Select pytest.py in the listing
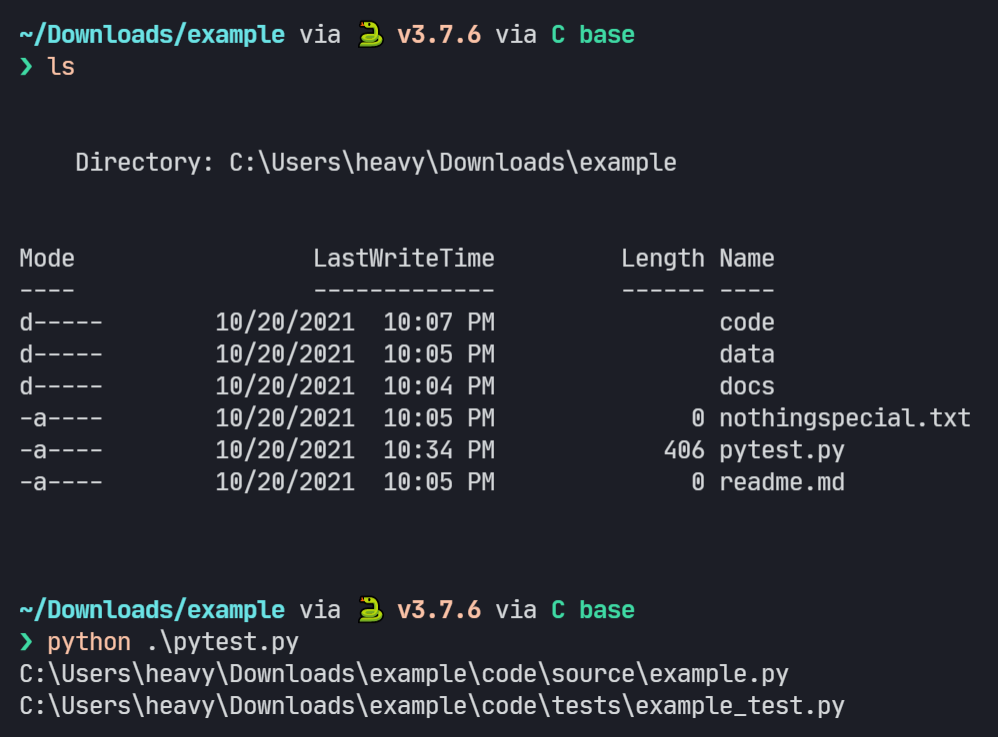 point(782,450)
